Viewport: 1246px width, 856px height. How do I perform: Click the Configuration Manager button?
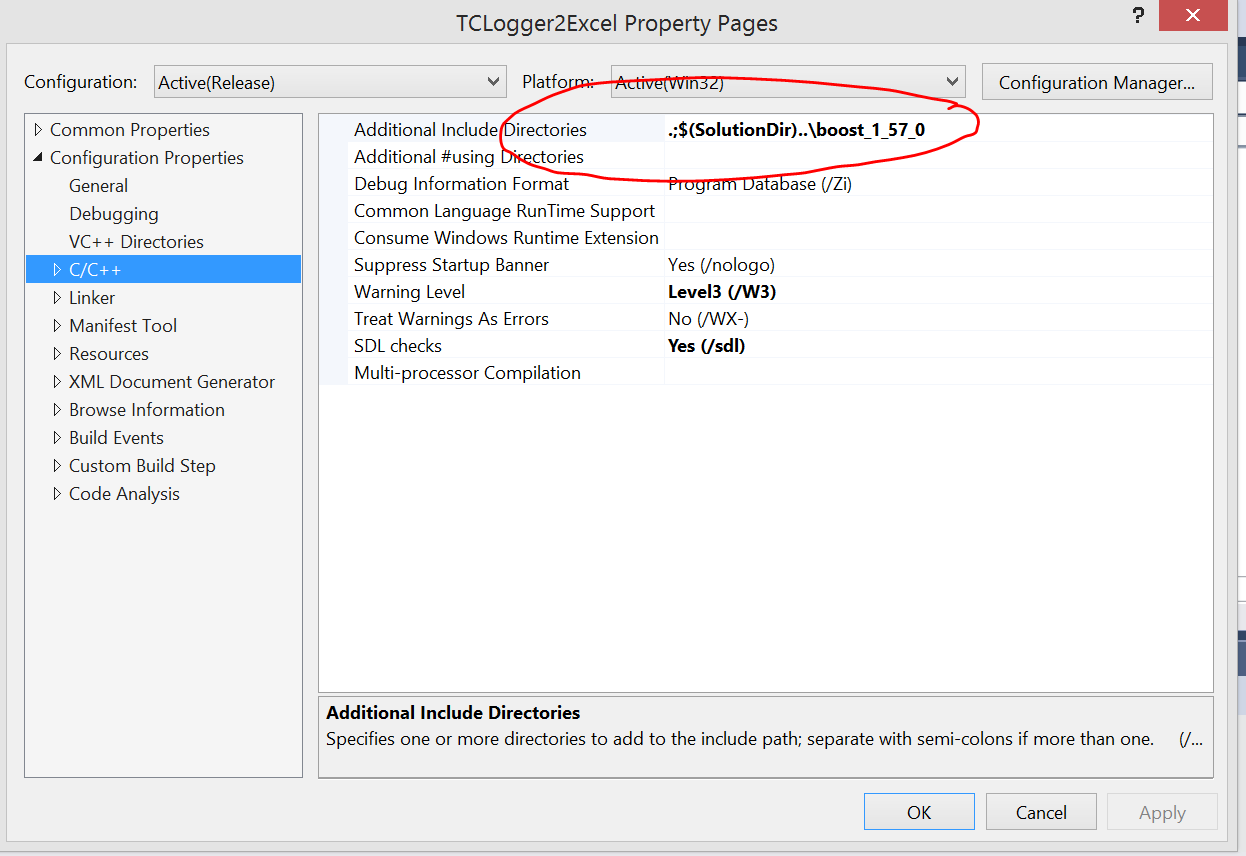coord(1097,82)
